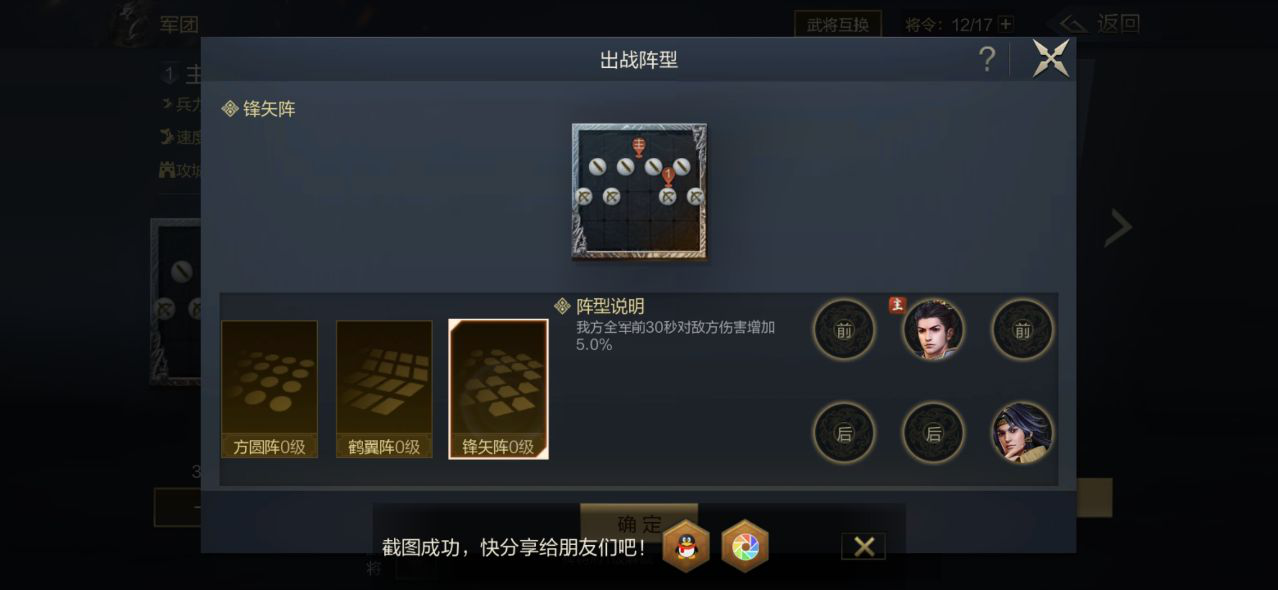Image resolution: width=1278 pixels, height=590 pixels.
Task: Select the 方圆阵0级 formation card
Action: (x=269, y=389)
